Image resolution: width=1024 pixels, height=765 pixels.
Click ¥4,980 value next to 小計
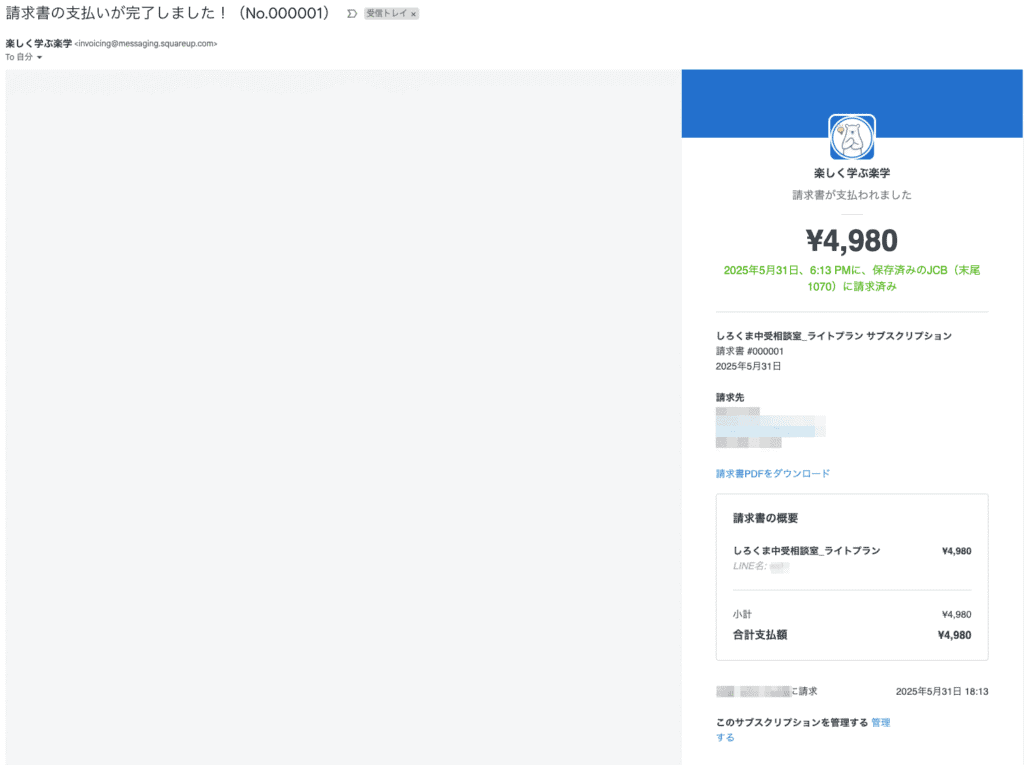pos(956,614)
